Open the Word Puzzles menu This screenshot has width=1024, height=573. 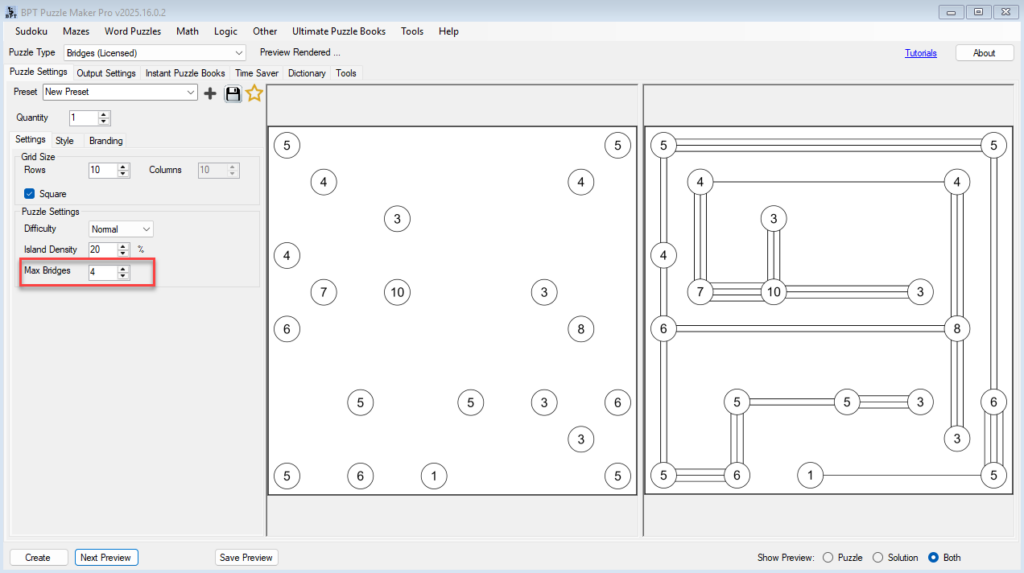132,31
